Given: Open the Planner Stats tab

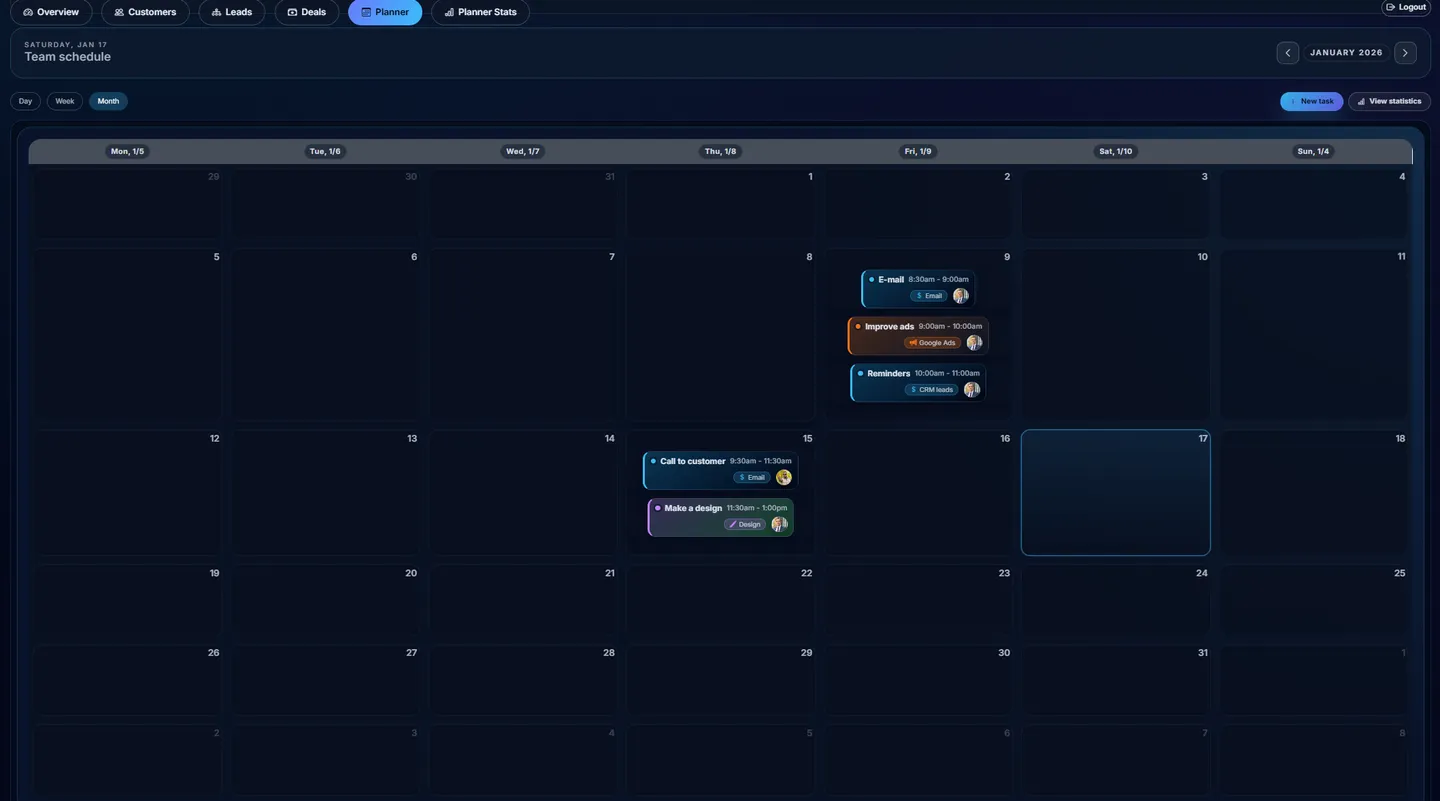Looking at the screenshot, I should click(x=480, y=12).
